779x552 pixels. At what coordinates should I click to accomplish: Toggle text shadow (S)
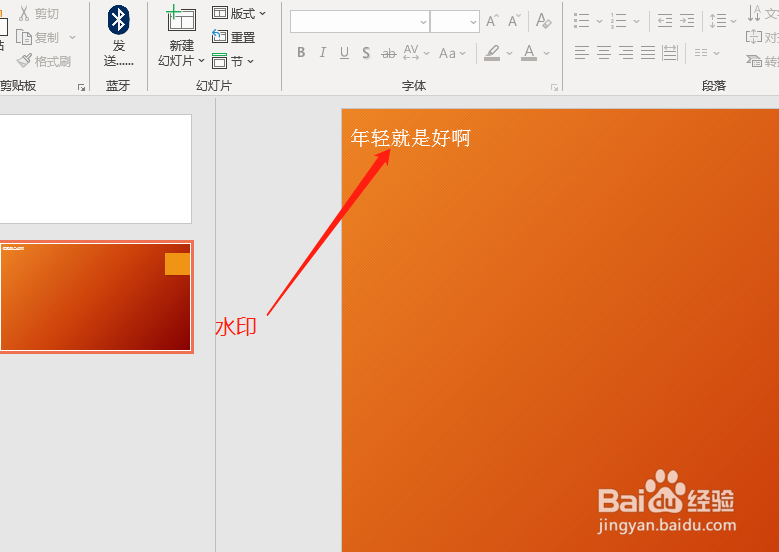point(366,53)
